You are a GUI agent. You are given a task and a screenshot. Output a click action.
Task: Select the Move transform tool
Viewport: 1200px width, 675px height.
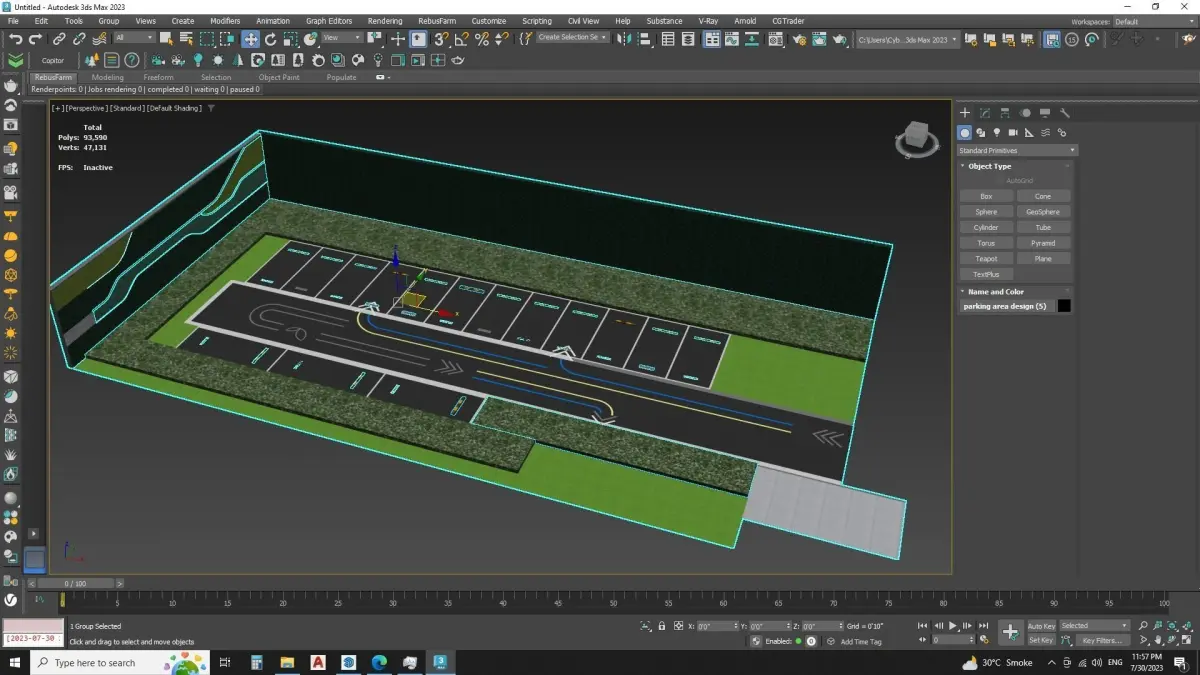[x=250, y=39]
